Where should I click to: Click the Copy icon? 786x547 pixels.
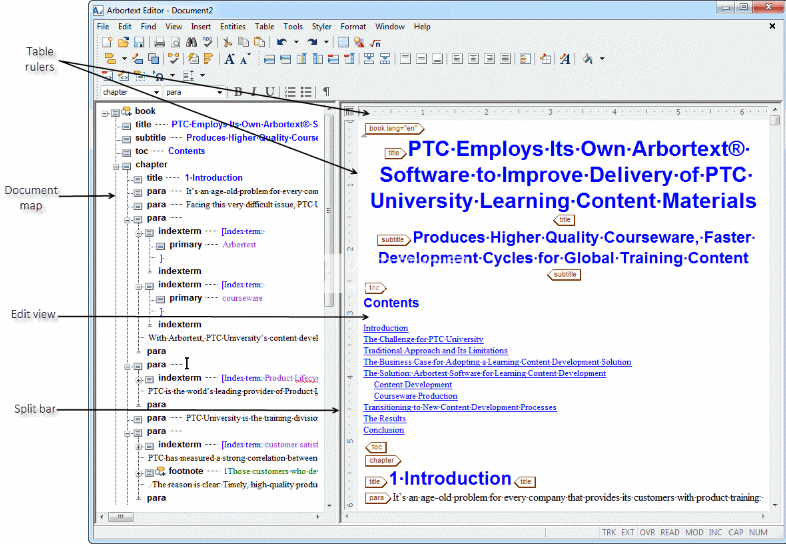[x=243, y=42]
